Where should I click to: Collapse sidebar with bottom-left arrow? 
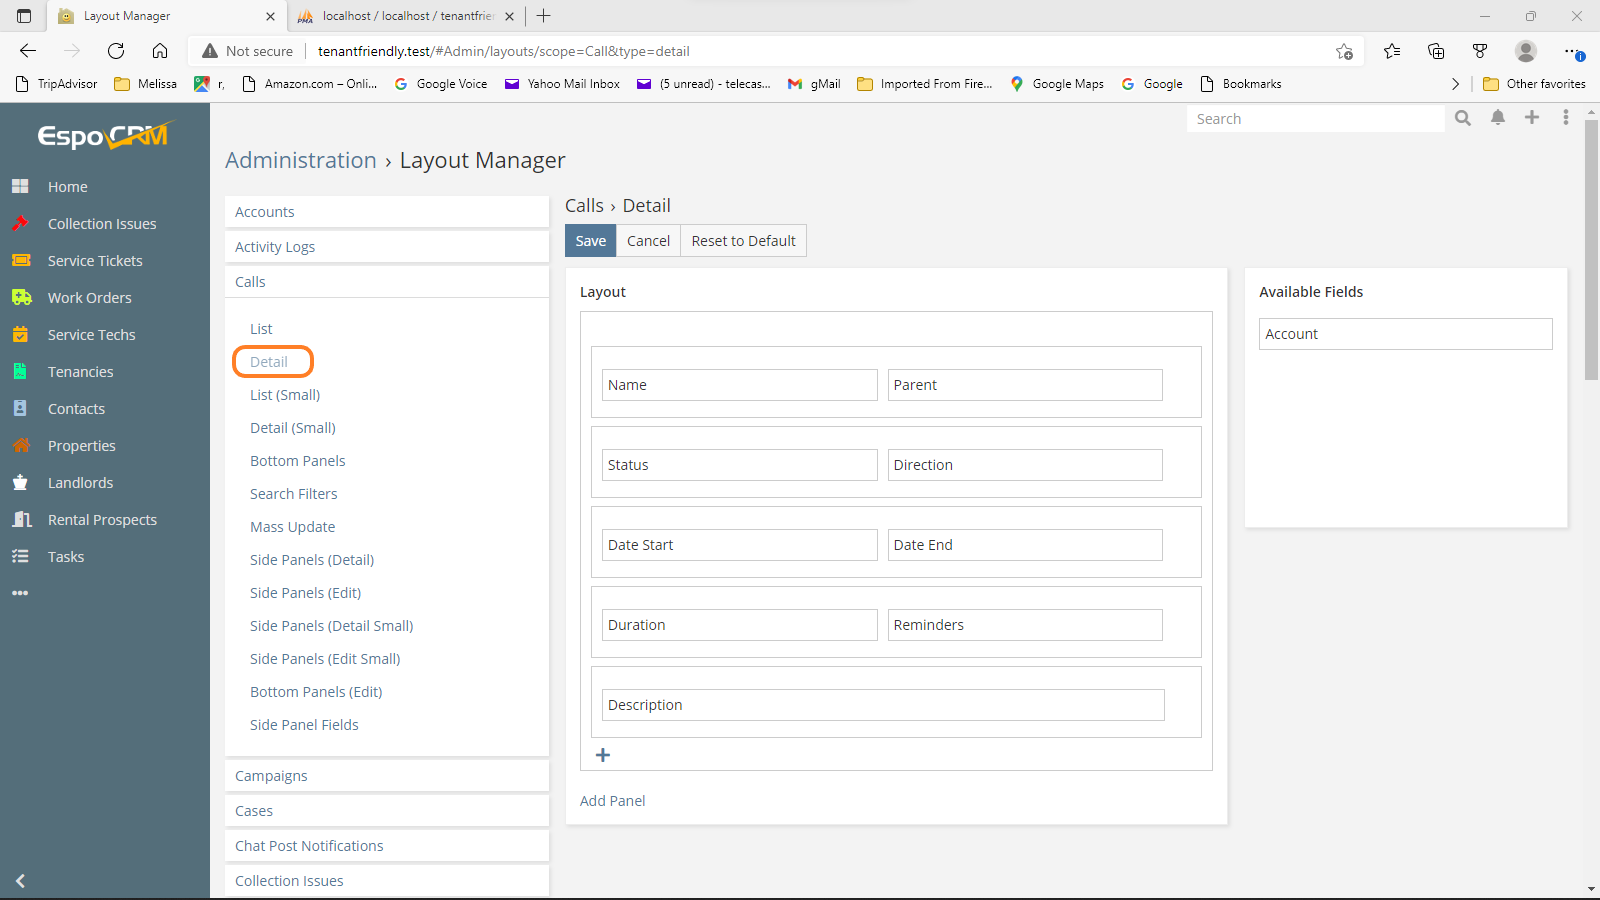(20, 881)
